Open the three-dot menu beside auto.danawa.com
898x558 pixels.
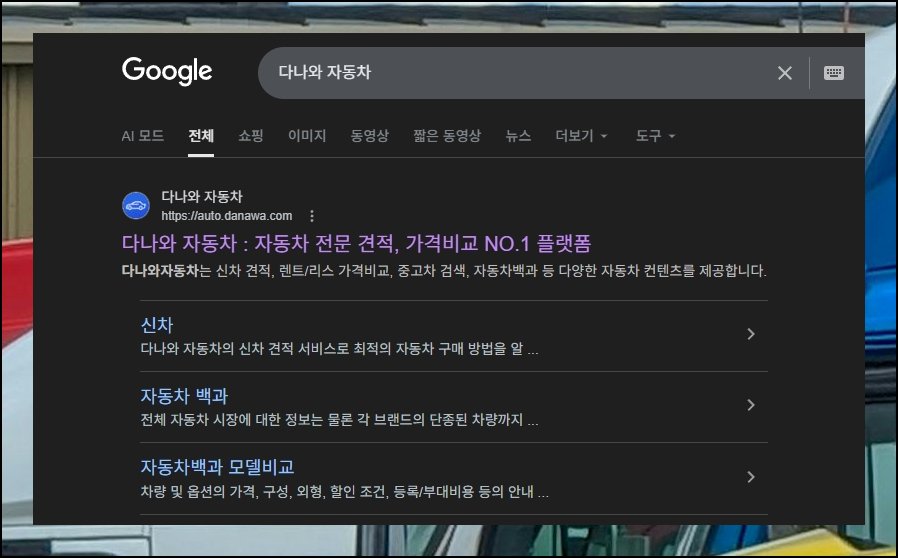312,216
